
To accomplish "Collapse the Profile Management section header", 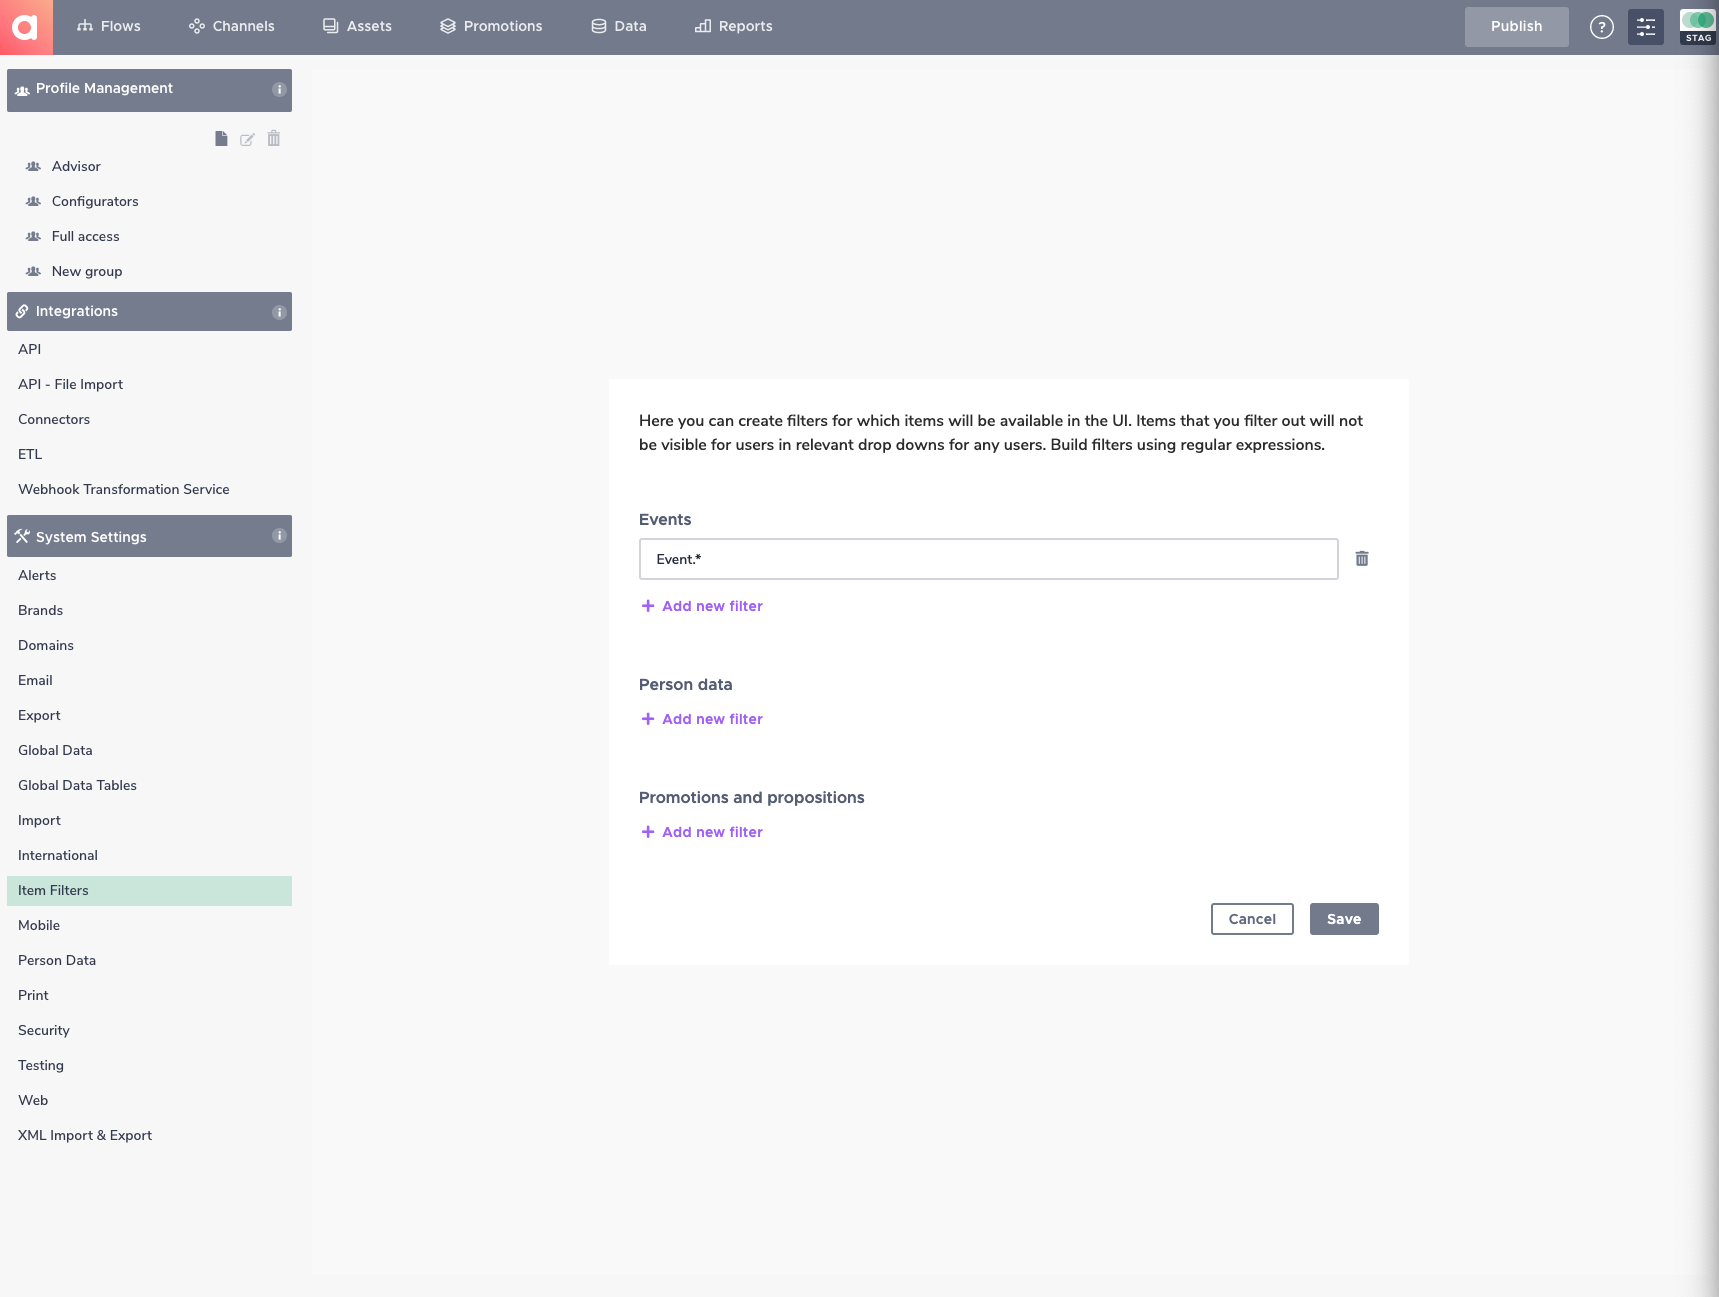I will (149, 90).
